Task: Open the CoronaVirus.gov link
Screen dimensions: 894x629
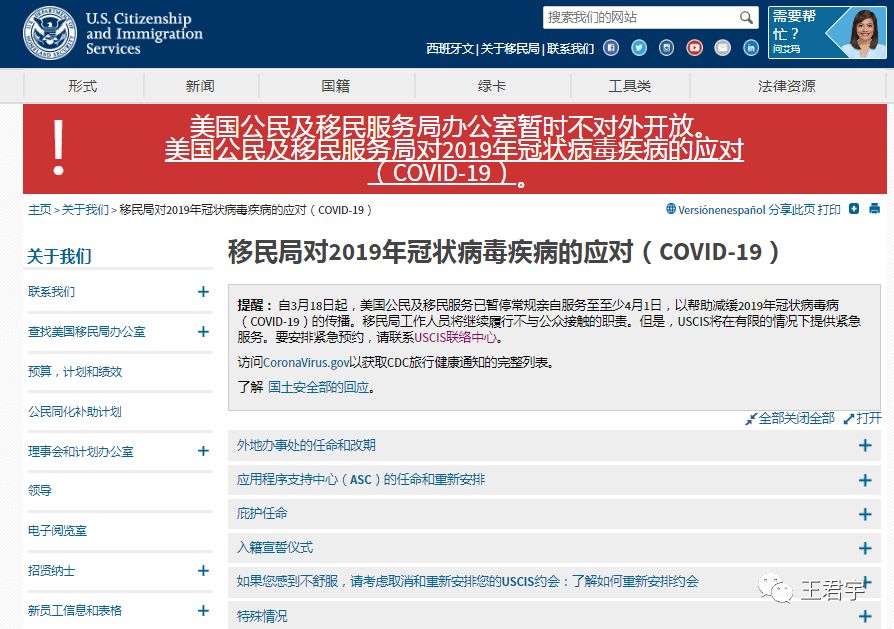Action: point(306,363)
